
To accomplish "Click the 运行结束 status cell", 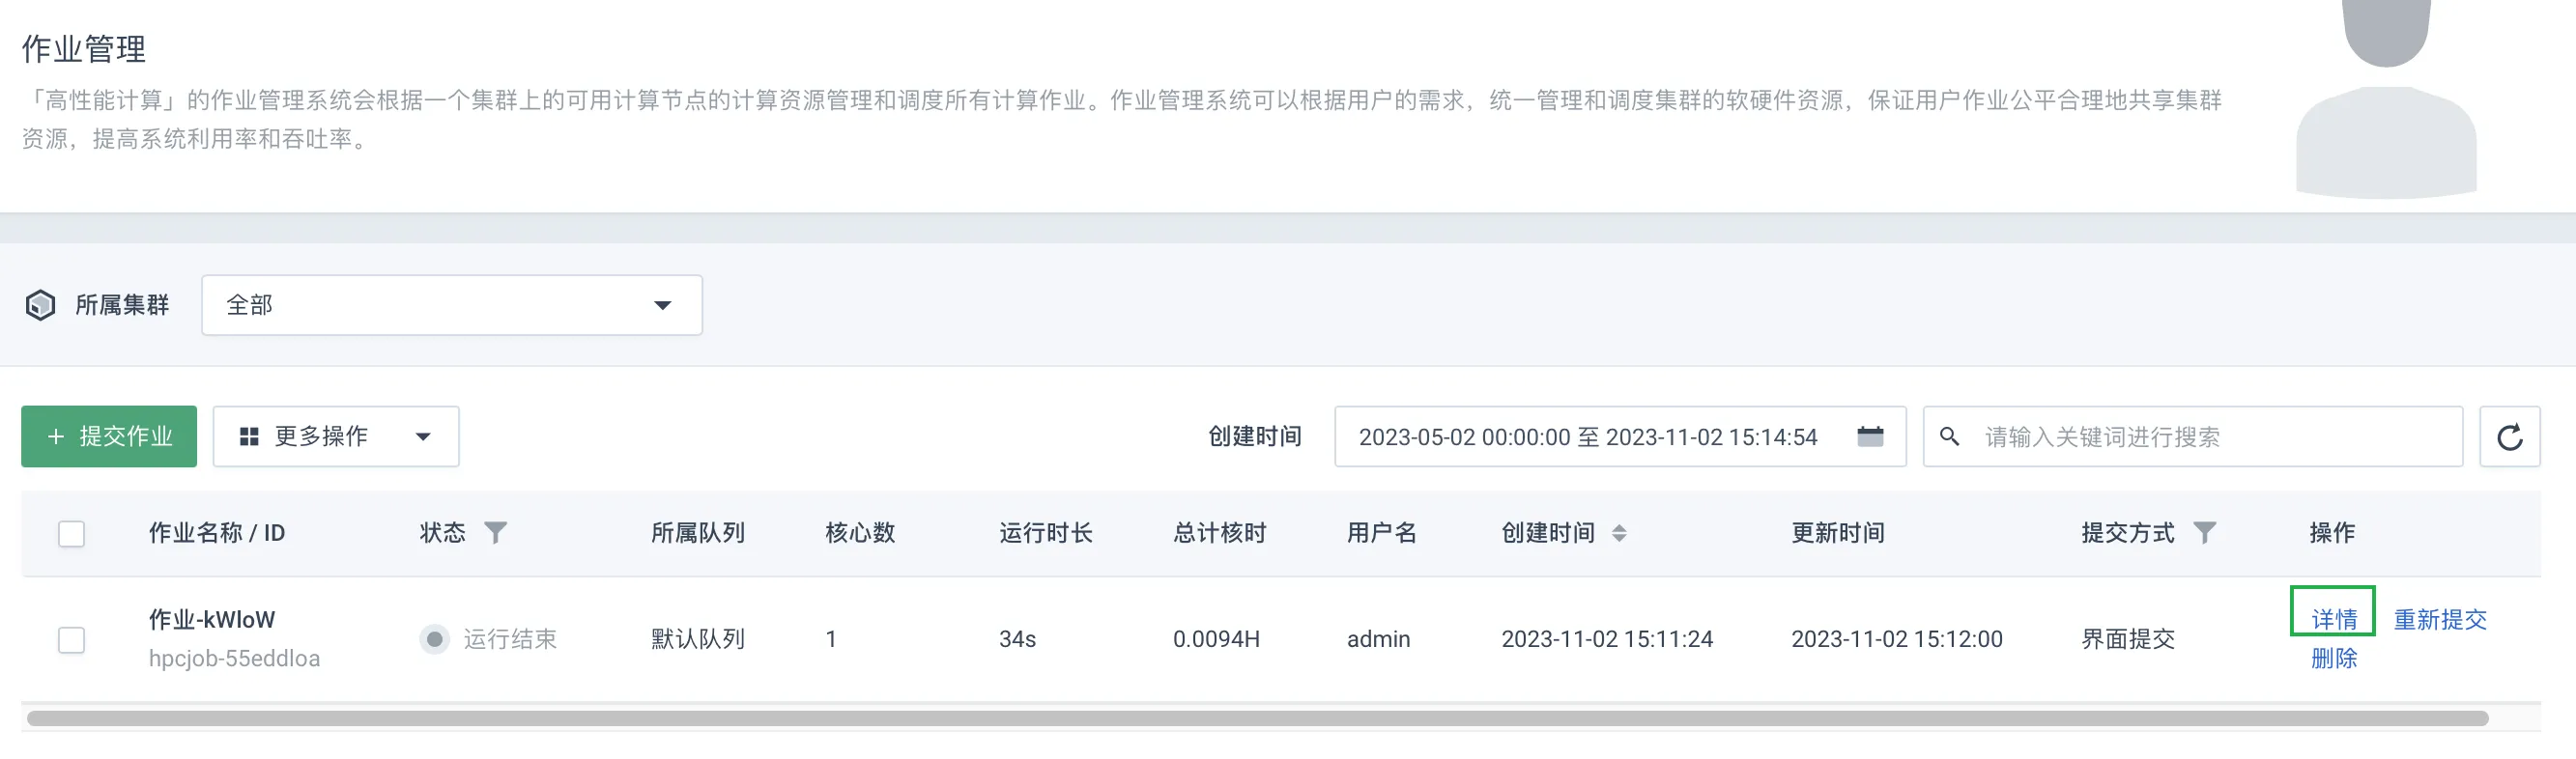I will [489, 640].
